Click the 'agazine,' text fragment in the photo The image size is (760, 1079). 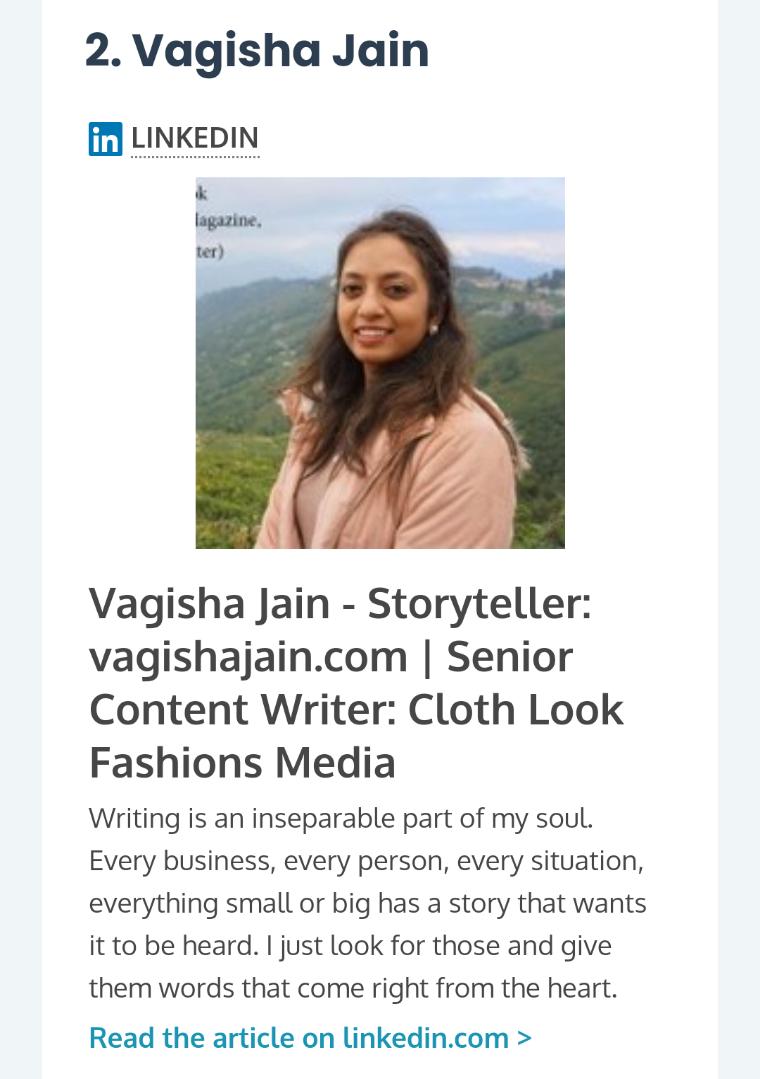point(229,221)
